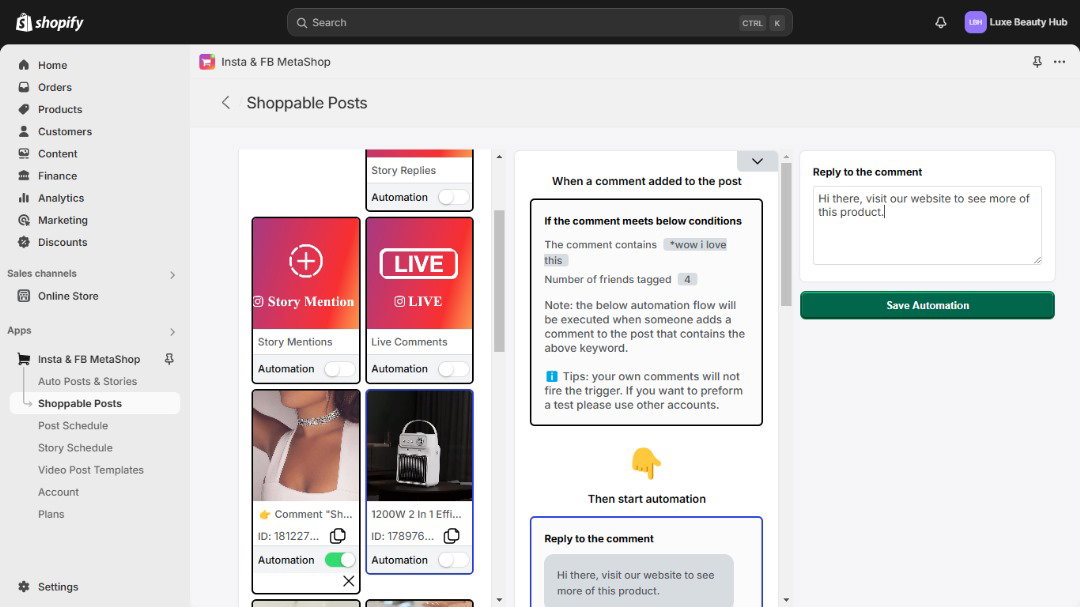
Task: Open Video Post Templates
Action: point(91,470)
